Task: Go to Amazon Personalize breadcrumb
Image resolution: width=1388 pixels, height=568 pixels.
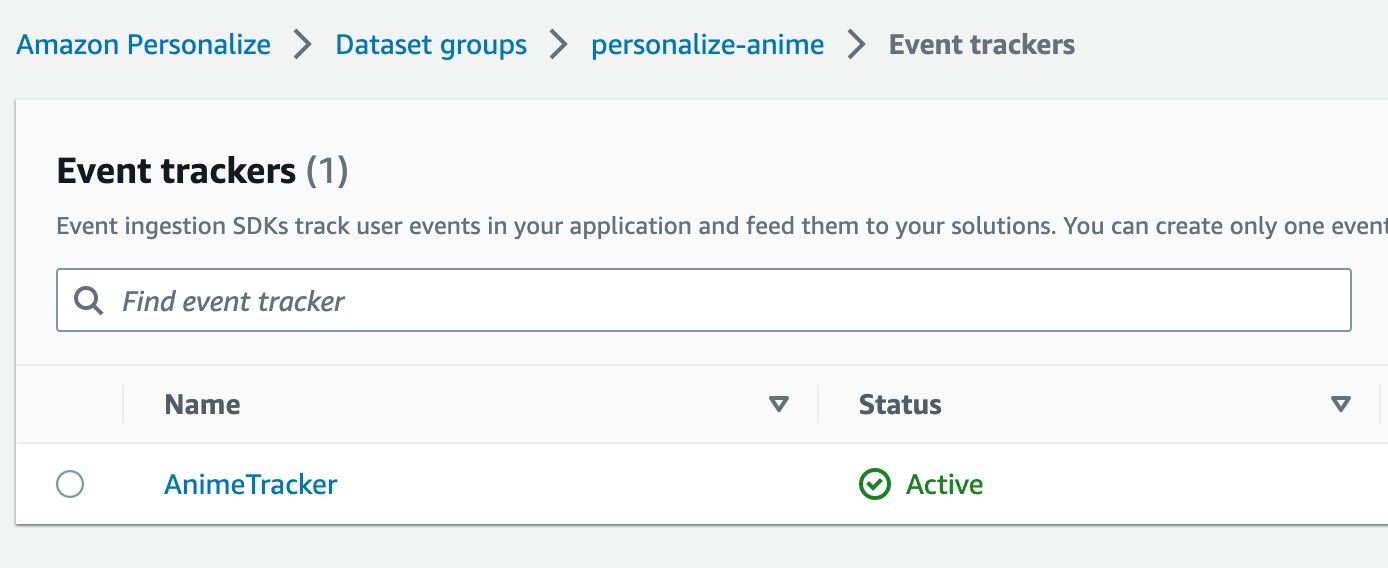Action: (x=144, y=45)
